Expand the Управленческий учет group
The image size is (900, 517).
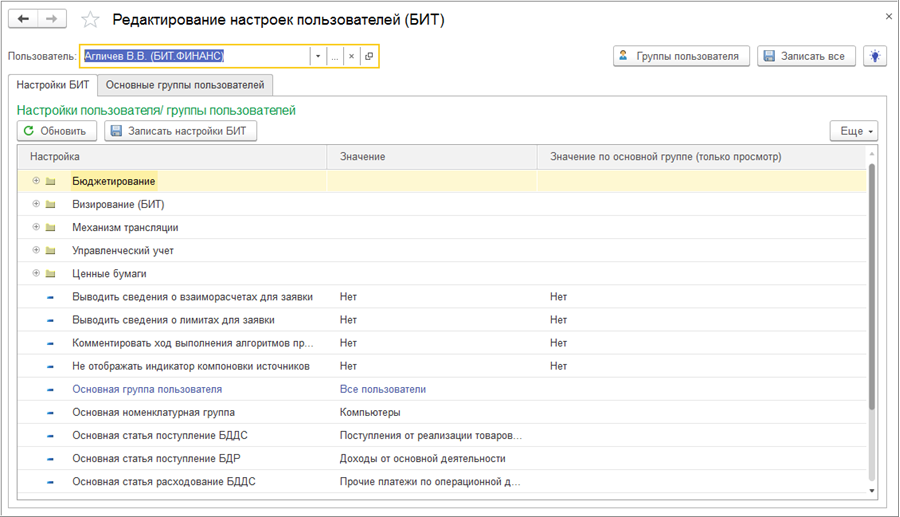click(x=36, y=250)
